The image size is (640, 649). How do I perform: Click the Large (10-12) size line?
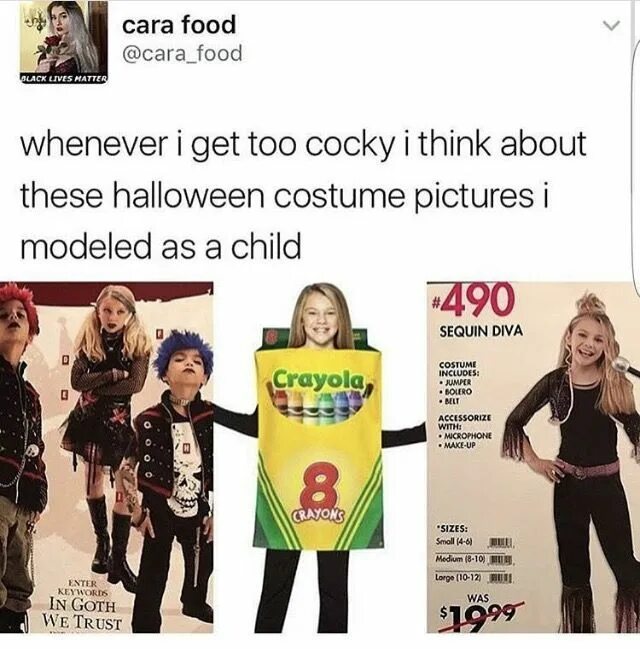coord(474,577)
